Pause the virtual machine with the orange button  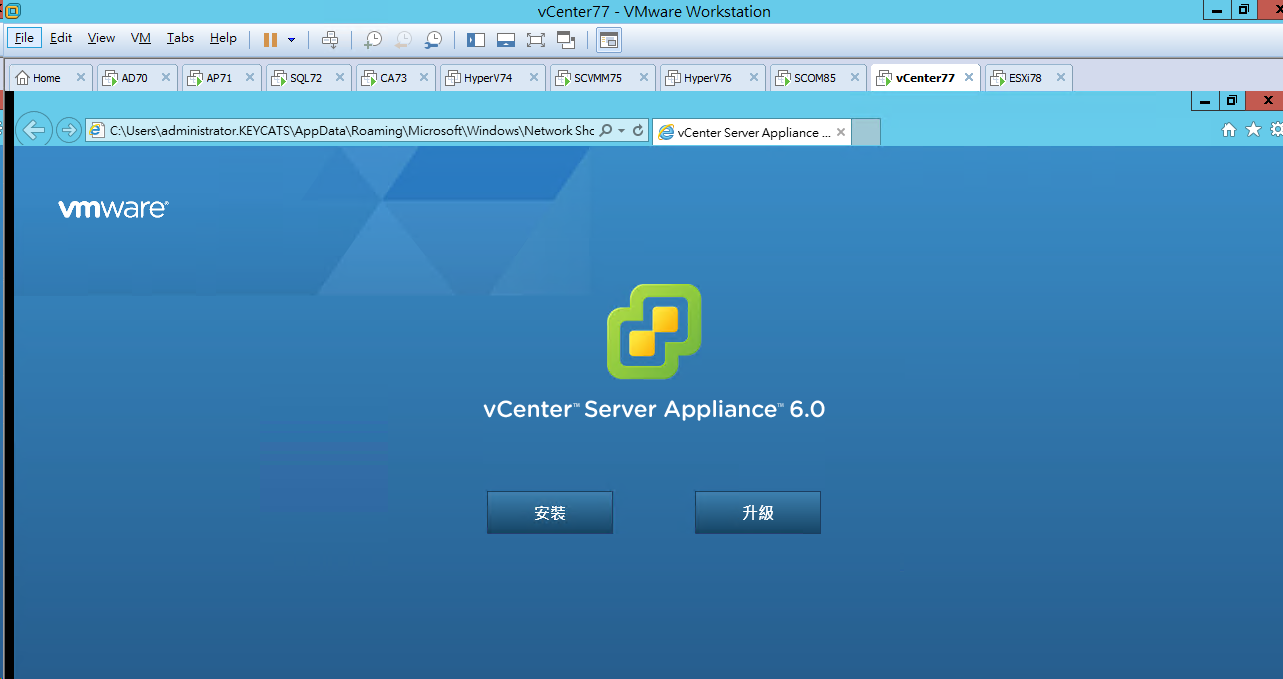click(x=270, y=40)
